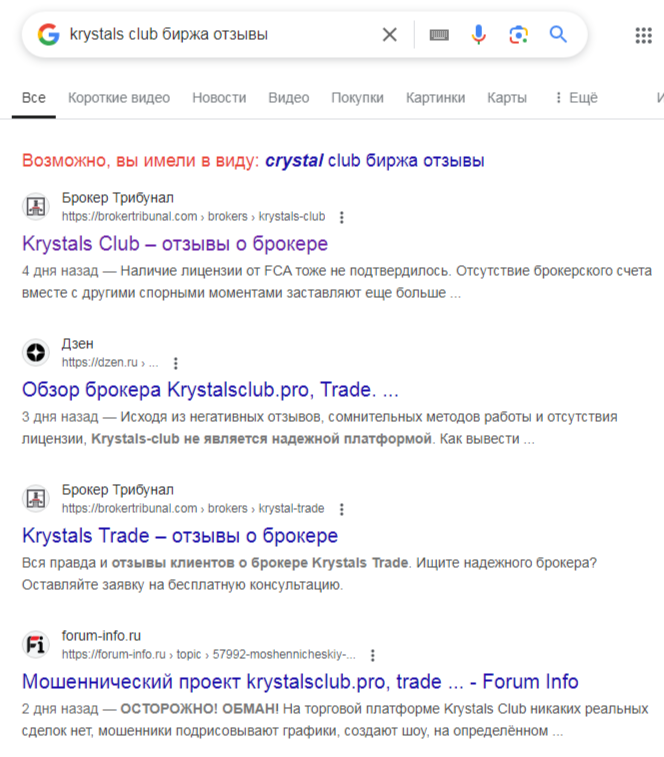Open the on-screen keyboard icon
The width and height of the screenshot is (664, 757).
click(439, 35)
